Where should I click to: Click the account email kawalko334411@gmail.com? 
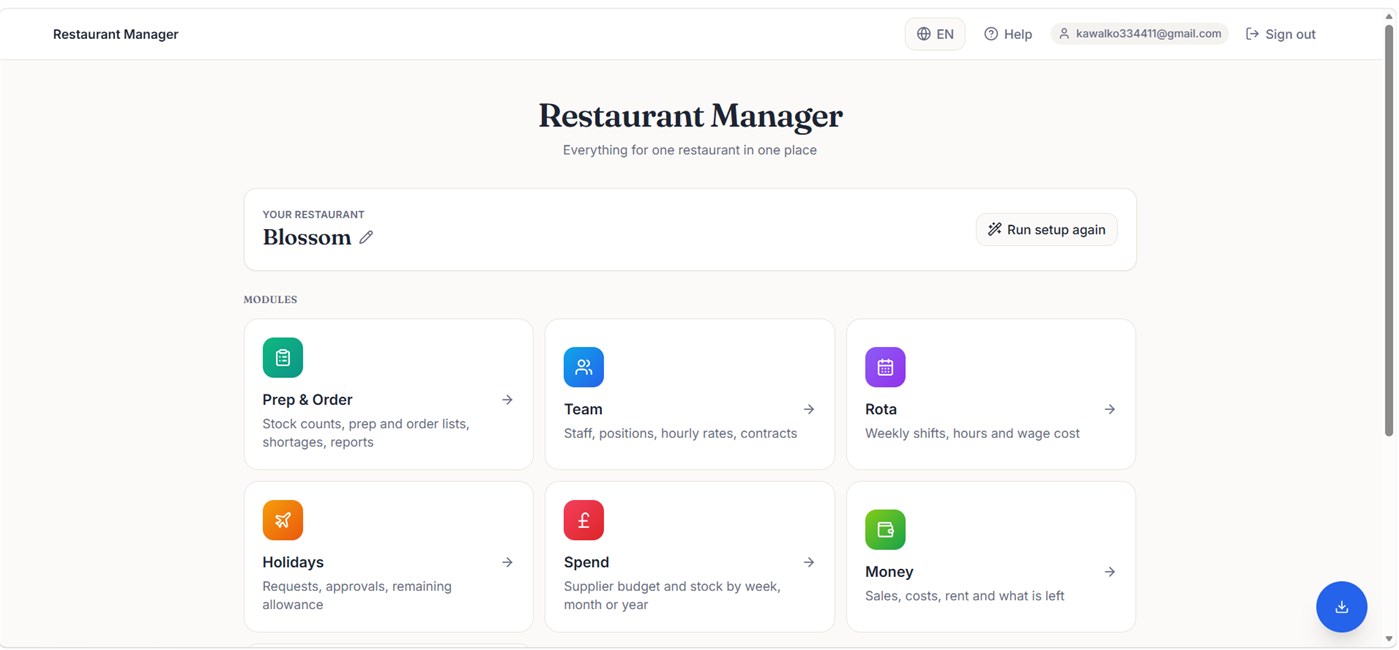click(x=1140, y=34)
